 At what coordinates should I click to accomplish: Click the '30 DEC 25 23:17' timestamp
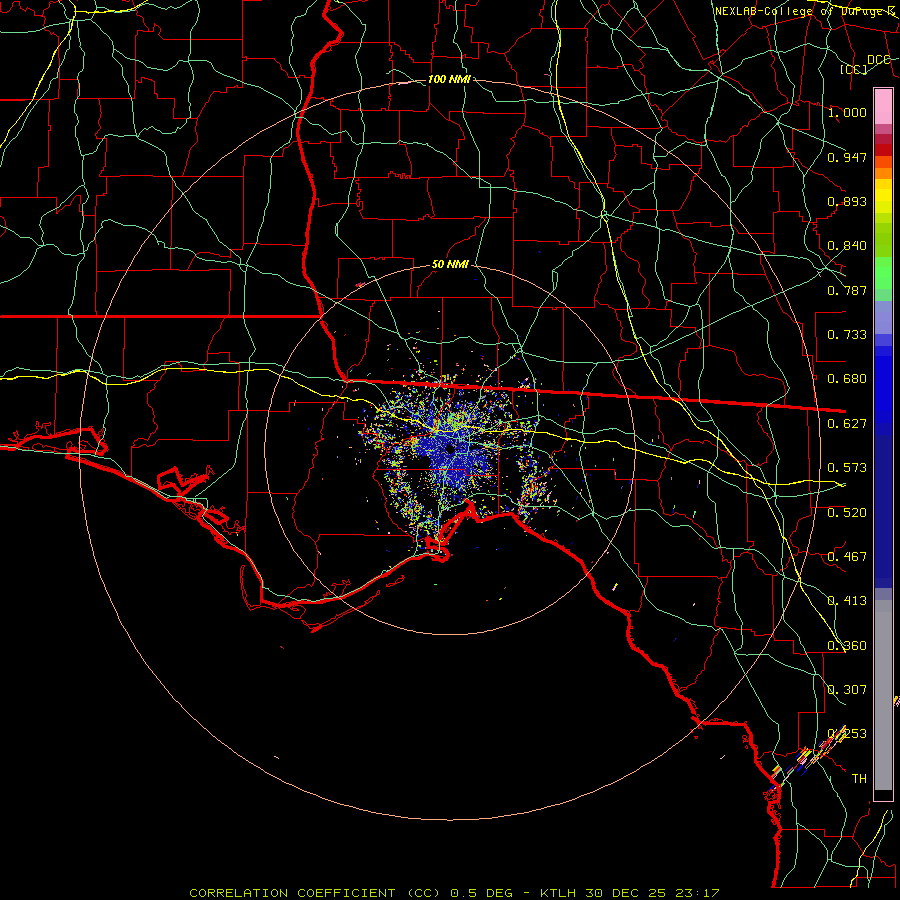coord(653,893)
